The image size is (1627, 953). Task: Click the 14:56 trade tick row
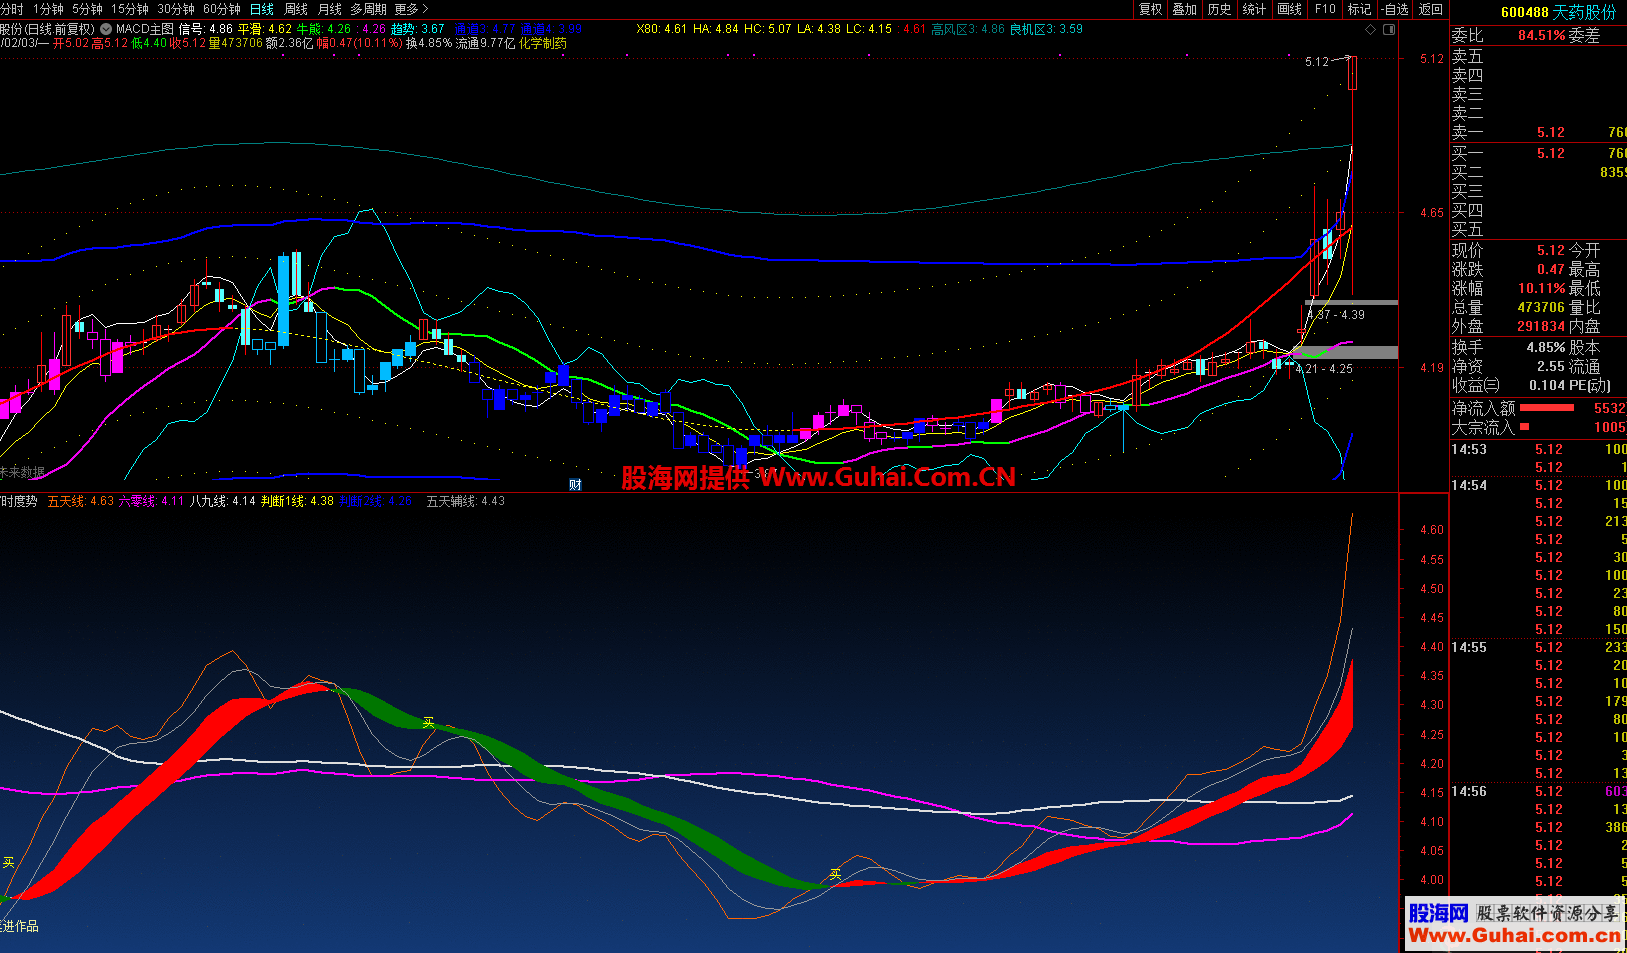(1538, 791)
